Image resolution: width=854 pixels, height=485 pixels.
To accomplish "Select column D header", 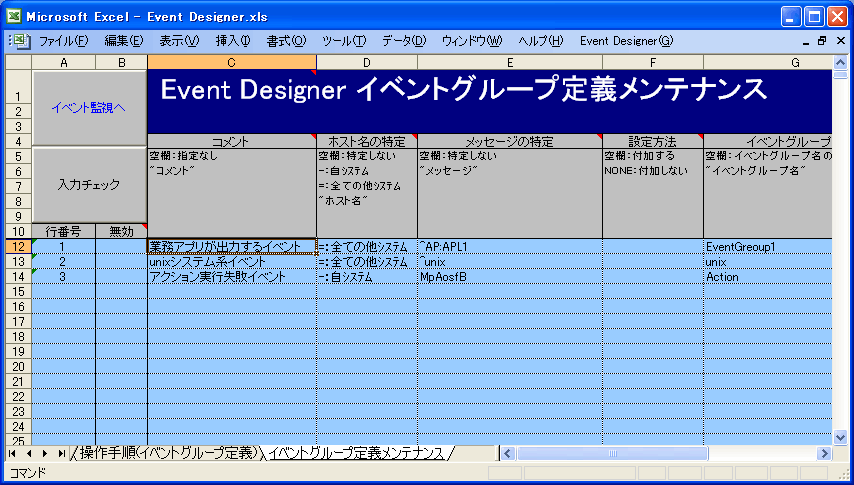I will click(367, 62).
